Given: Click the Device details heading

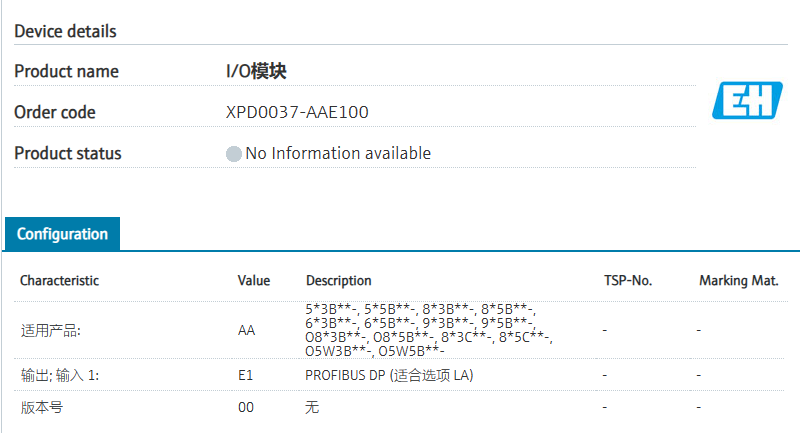Looking at the screenshot, I should (x=65, y=31).
